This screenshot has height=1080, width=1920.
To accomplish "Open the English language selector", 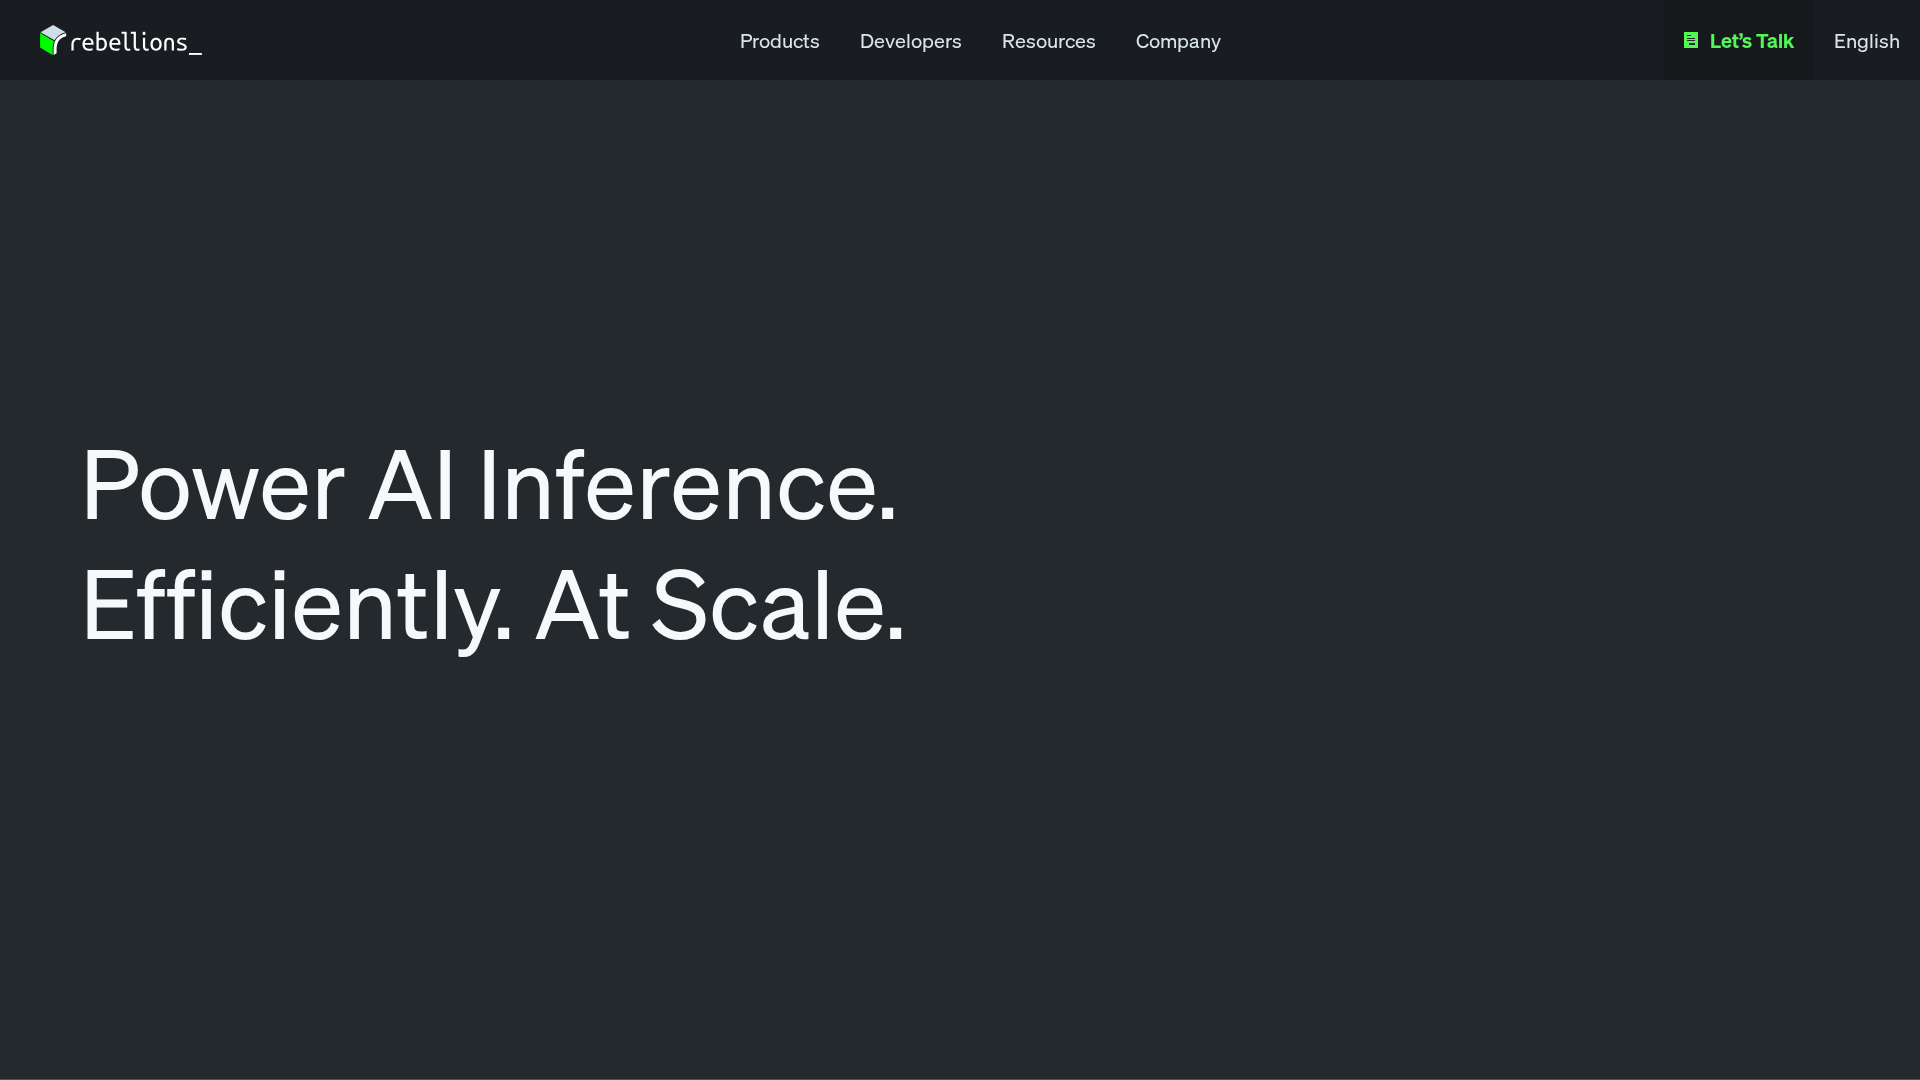I will [x=1866, y=41].
